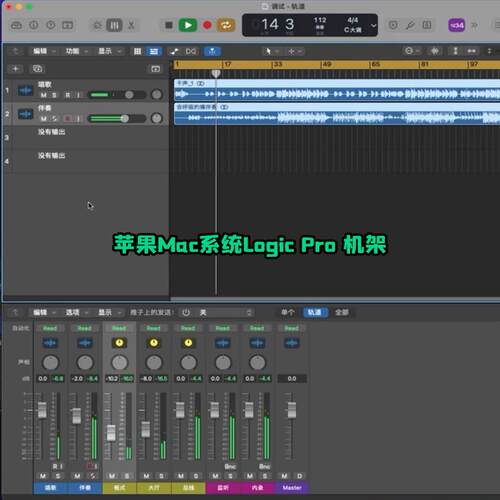Screen dimensions: 500x500
Task: Click ruler marker at bar 33
Action: coord(276,64)
